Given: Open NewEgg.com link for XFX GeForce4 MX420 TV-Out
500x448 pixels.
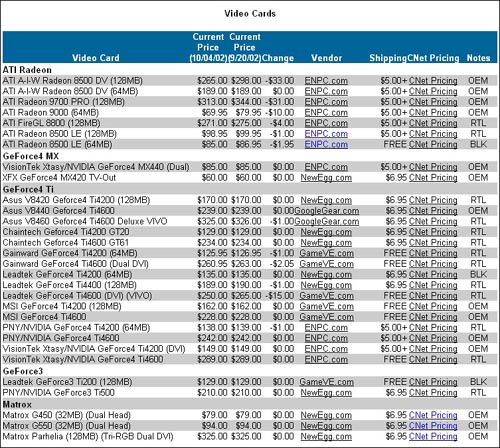Looking at the screenshot, I should tap(326, 178).
